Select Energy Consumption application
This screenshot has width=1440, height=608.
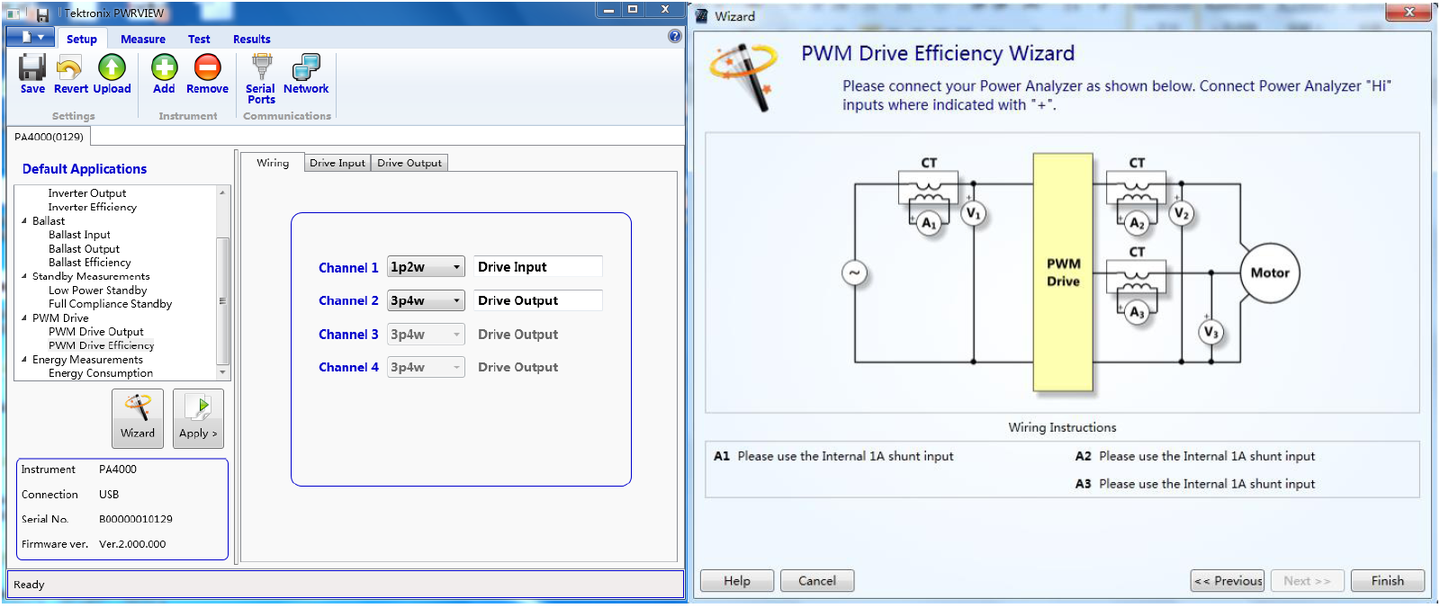[x=101, y=373]
